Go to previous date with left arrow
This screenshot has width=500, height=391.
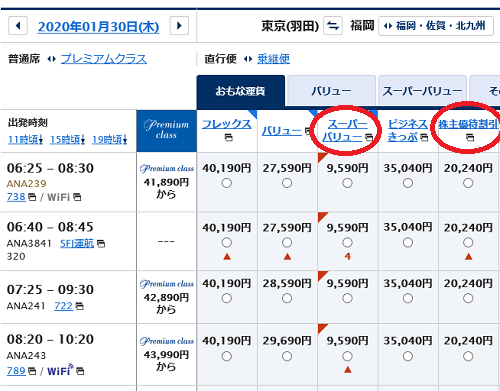pos(18,26)
